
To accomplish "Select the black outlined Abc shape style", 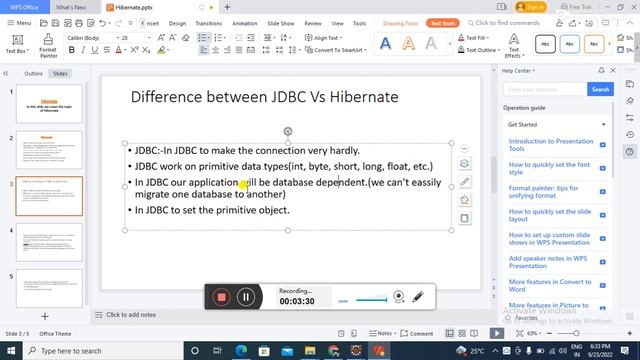I will [x=545, y=44].
